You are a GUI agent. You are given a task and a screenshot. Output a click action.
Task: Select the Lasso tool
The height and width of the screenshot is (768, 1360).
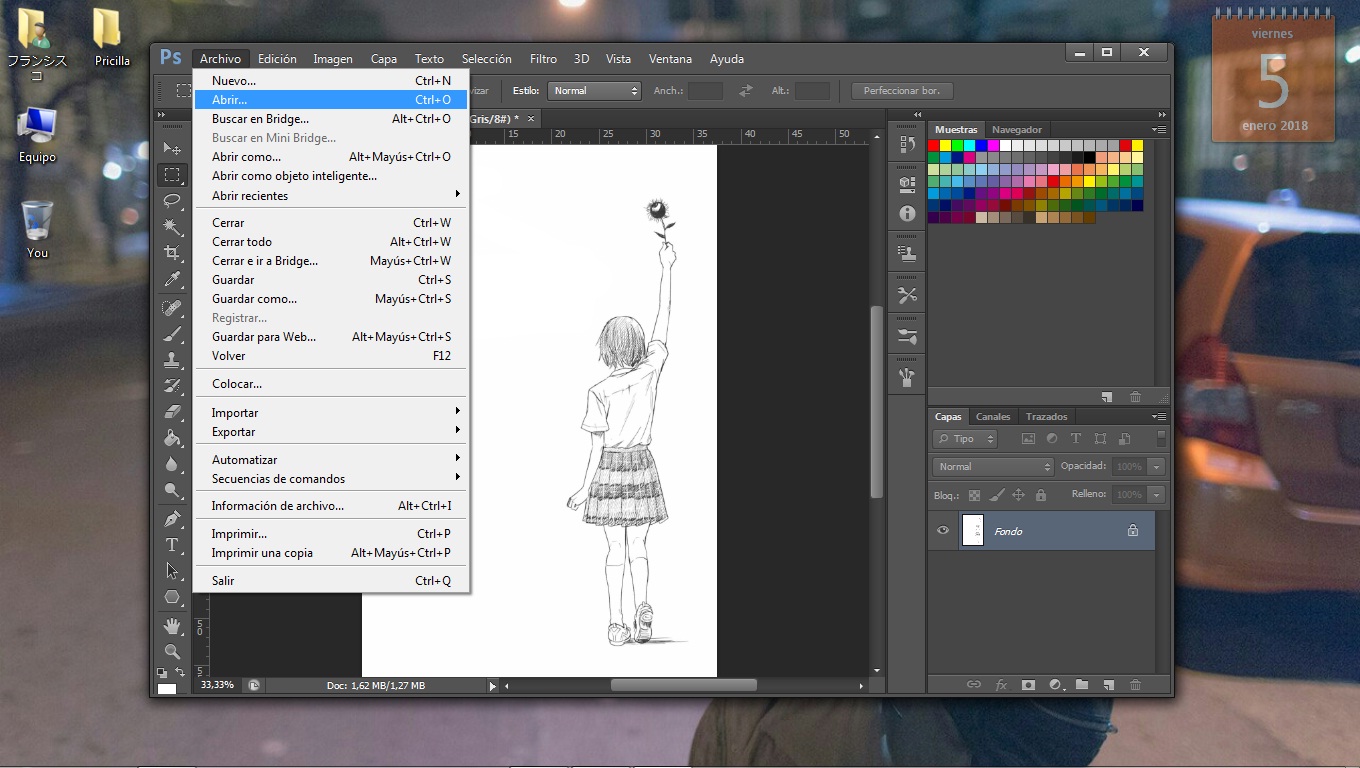[x=172, y=201]
